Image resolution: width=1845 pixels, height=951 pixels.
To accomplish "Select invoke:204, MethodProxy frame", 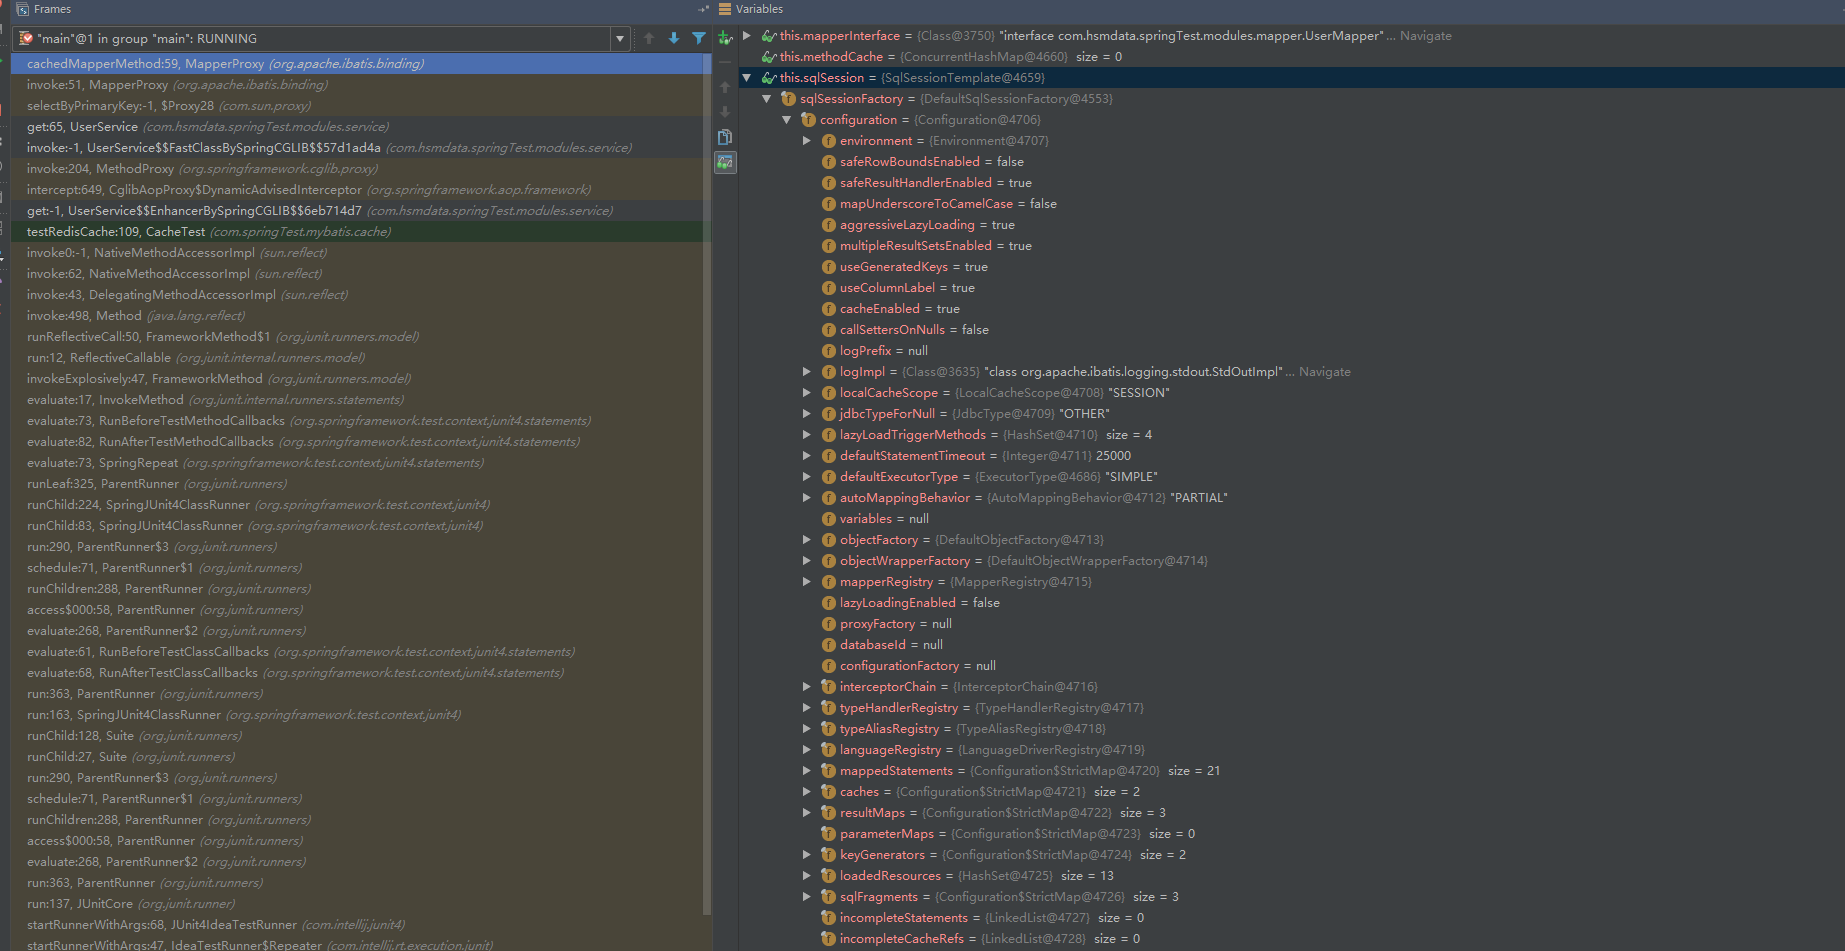I will (x=357, y=169).
